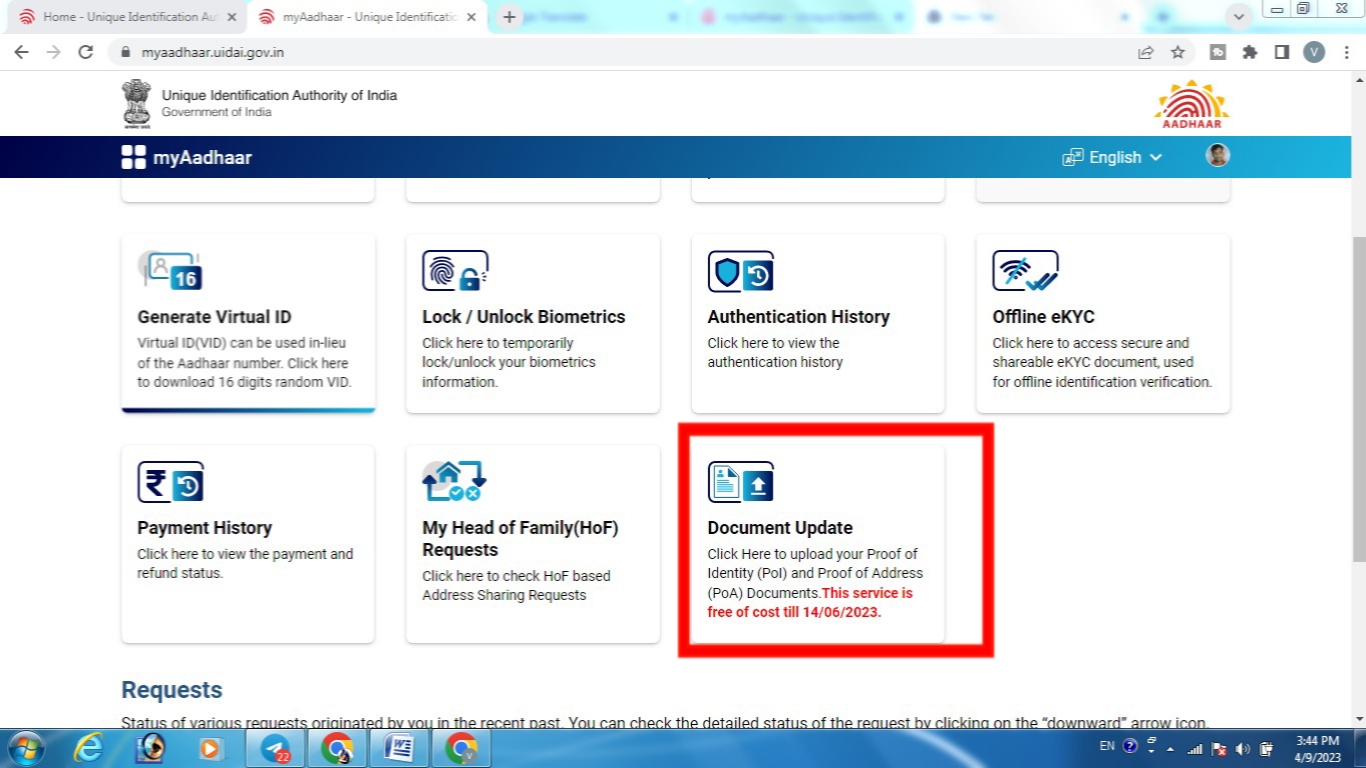
Task: Click the 'Click here to view the authentication history' text
Action: (x=775, y=352)
